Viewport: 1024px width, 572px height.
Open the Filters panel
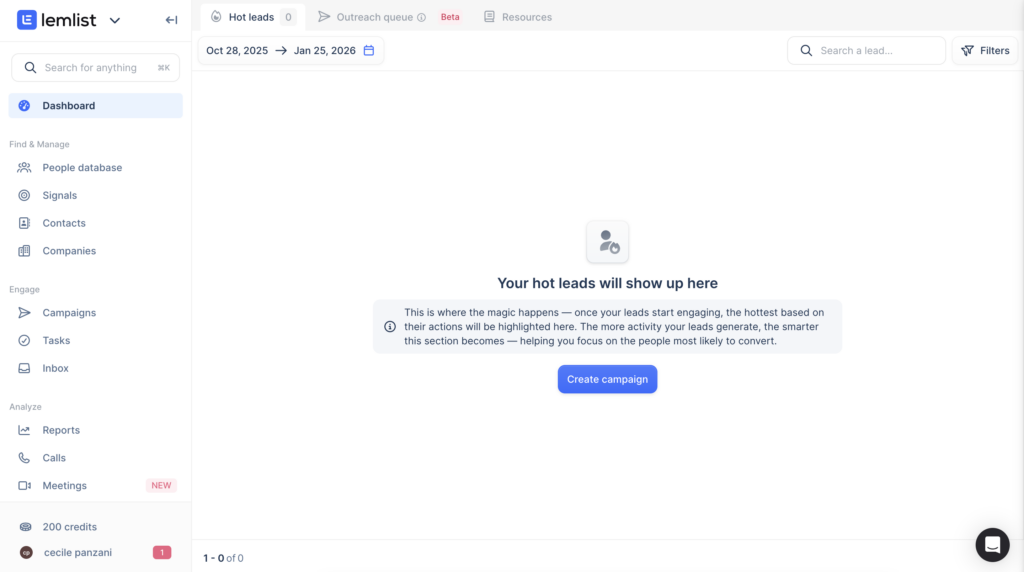tap(985, 51)
